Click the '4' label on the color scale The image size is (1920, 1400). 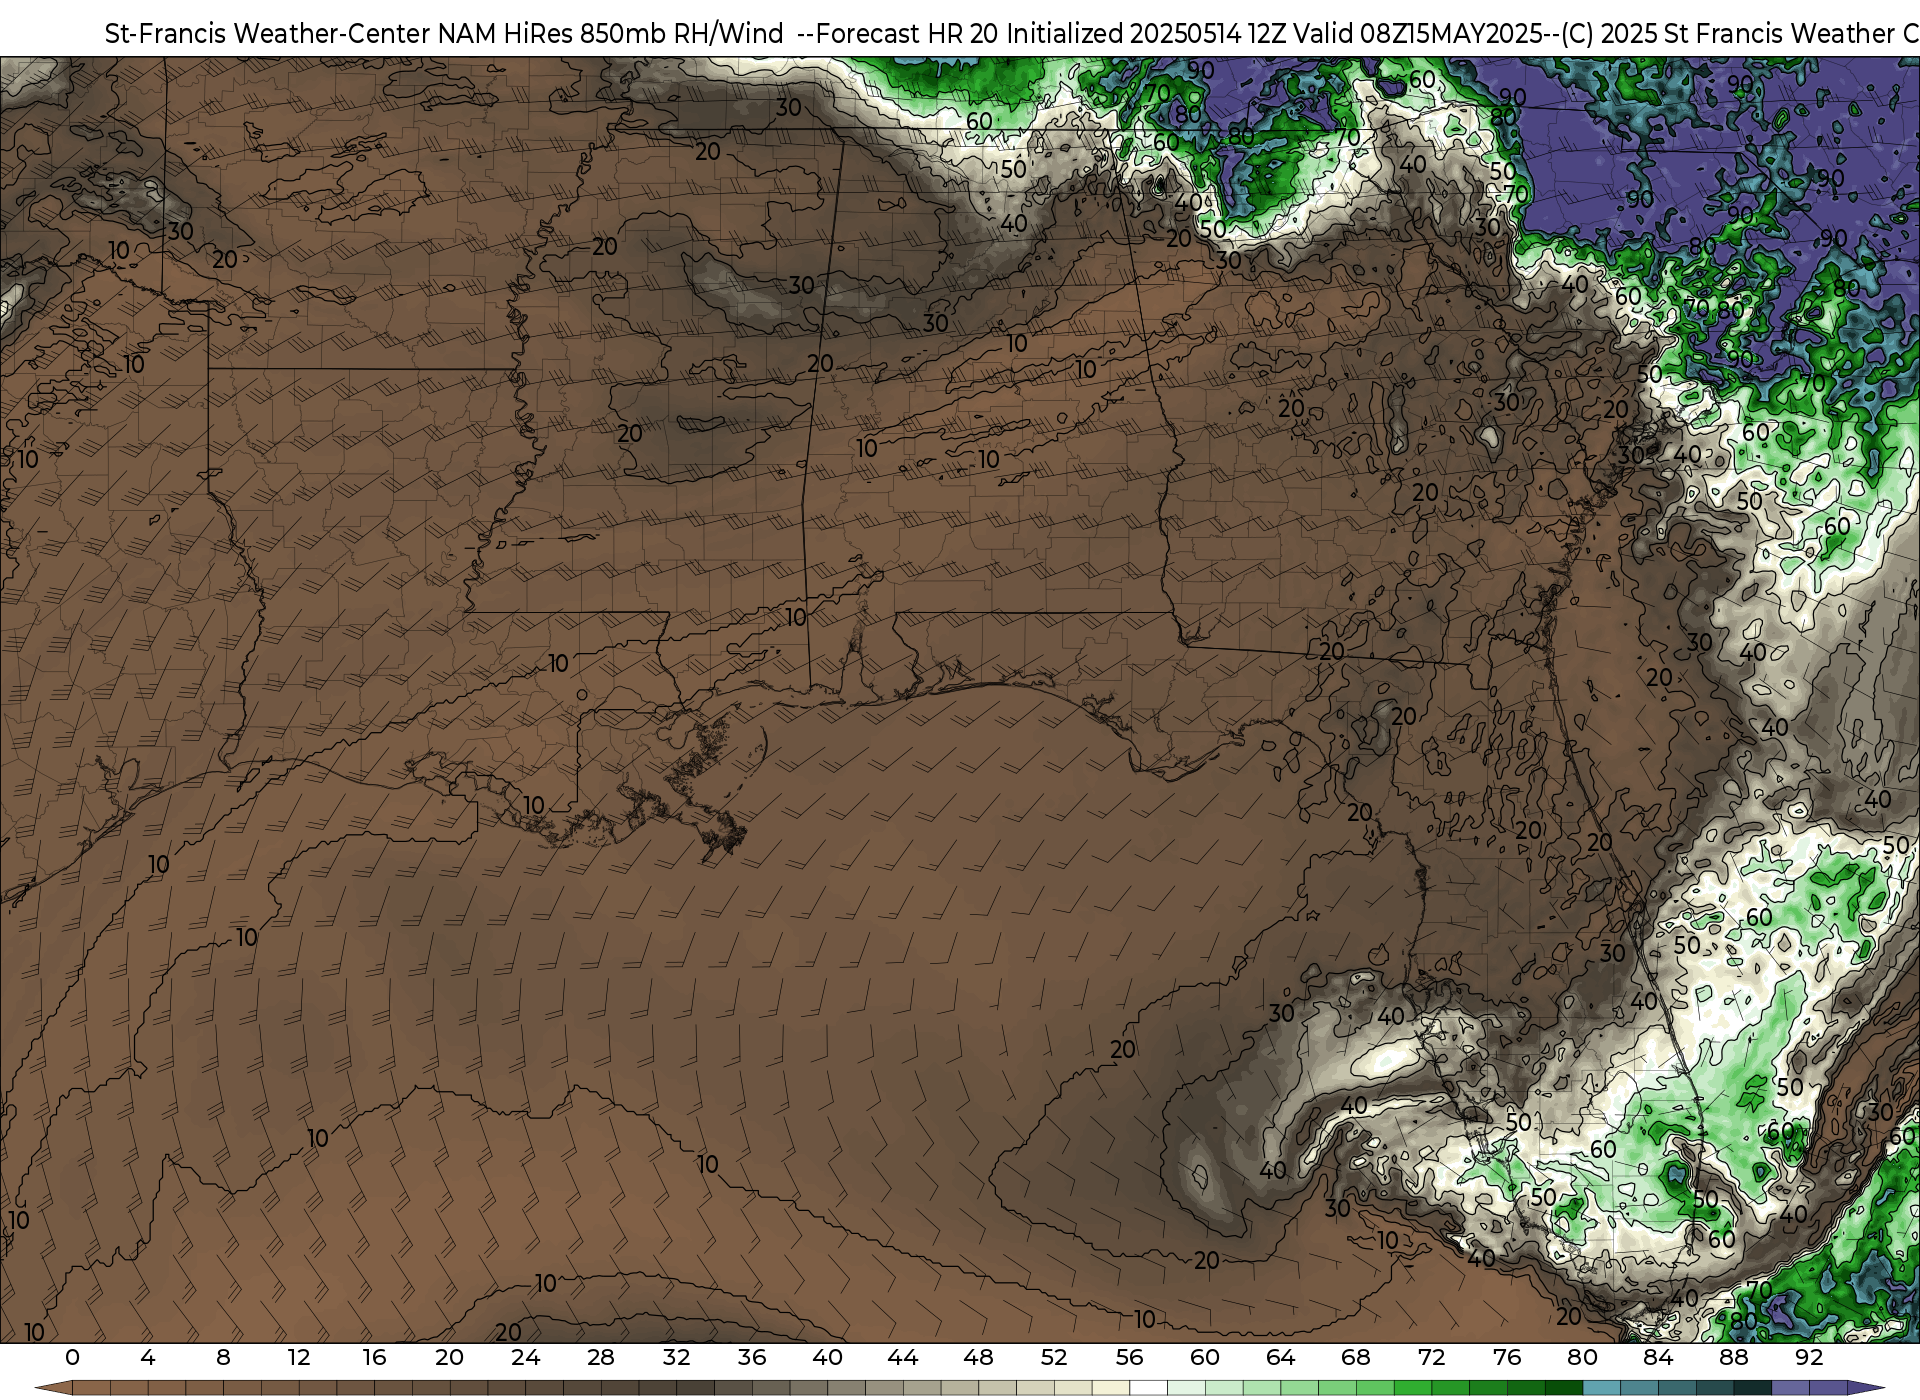point(148,1357)
